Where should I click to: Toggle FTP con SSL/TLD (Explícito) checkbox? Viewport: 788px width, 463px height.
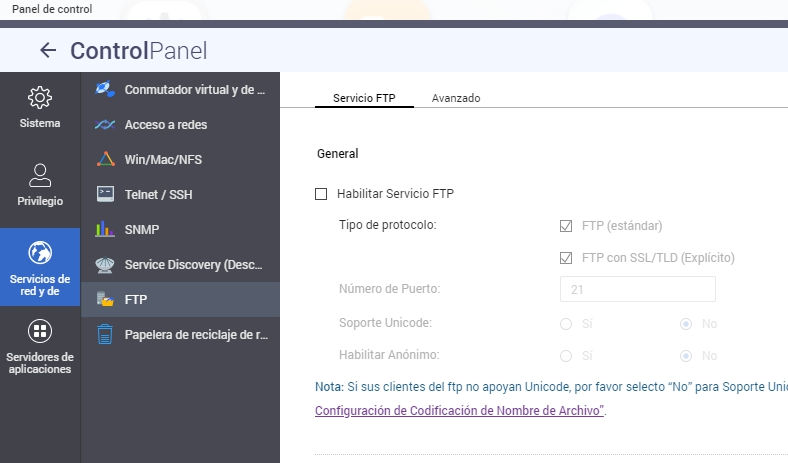pos(566,258)
